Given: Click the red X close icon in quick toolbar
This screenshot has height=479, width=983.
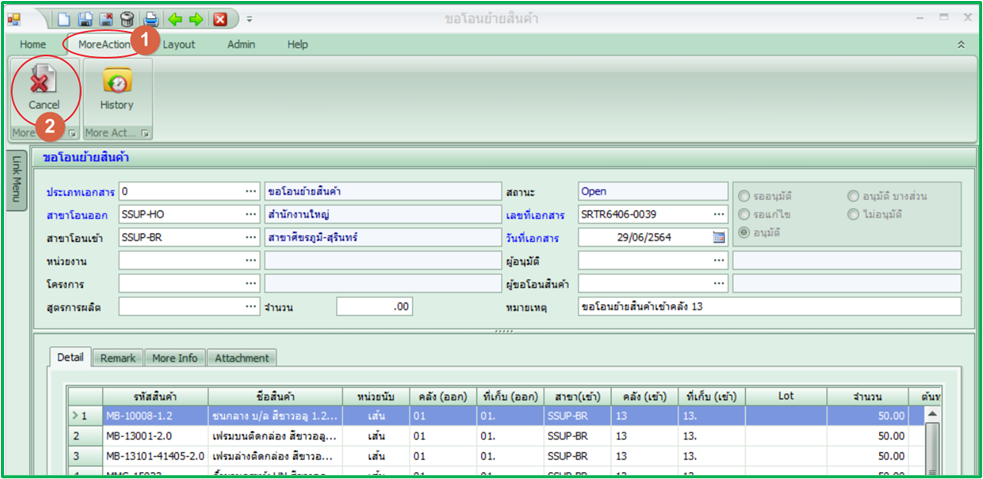Looking at the screenshot, I should point(220,19).
